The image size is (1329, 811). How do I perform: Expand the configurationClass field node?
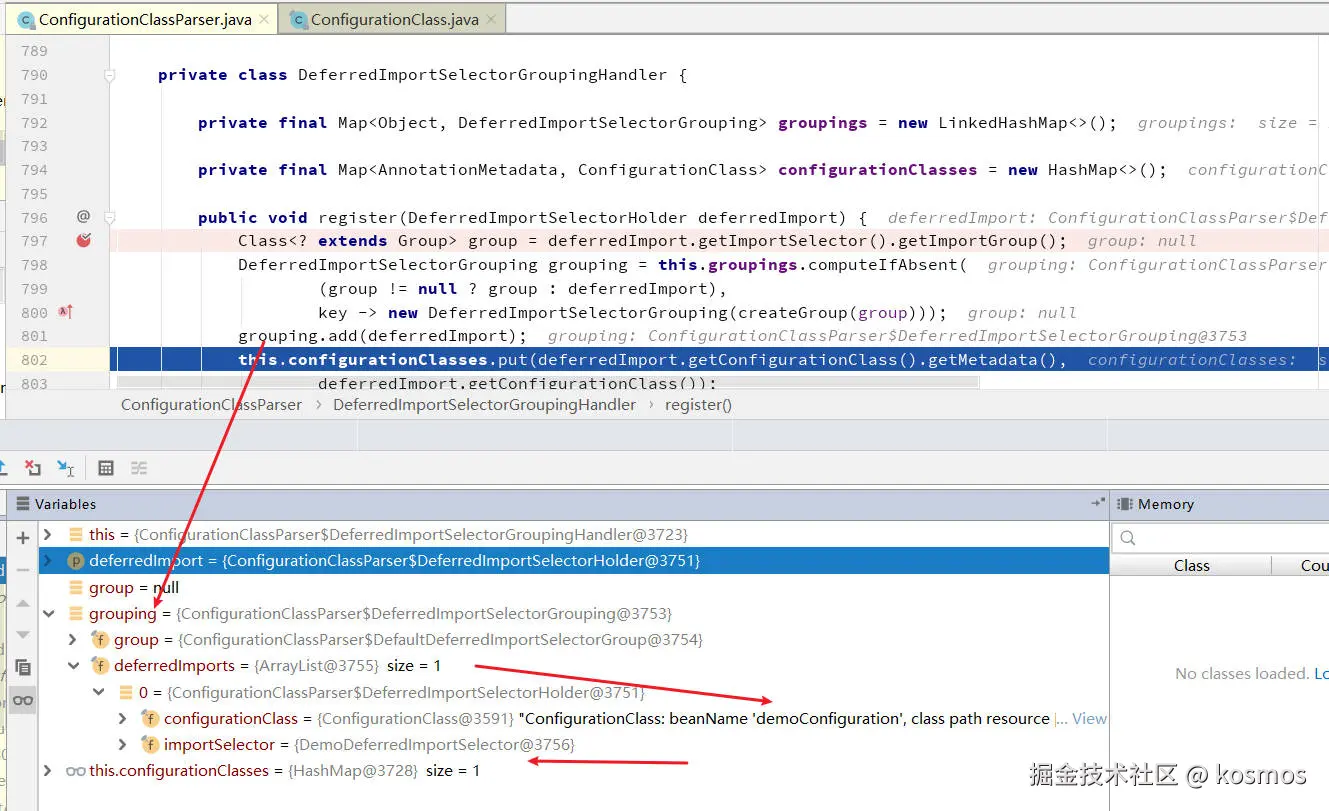point(123,718)
